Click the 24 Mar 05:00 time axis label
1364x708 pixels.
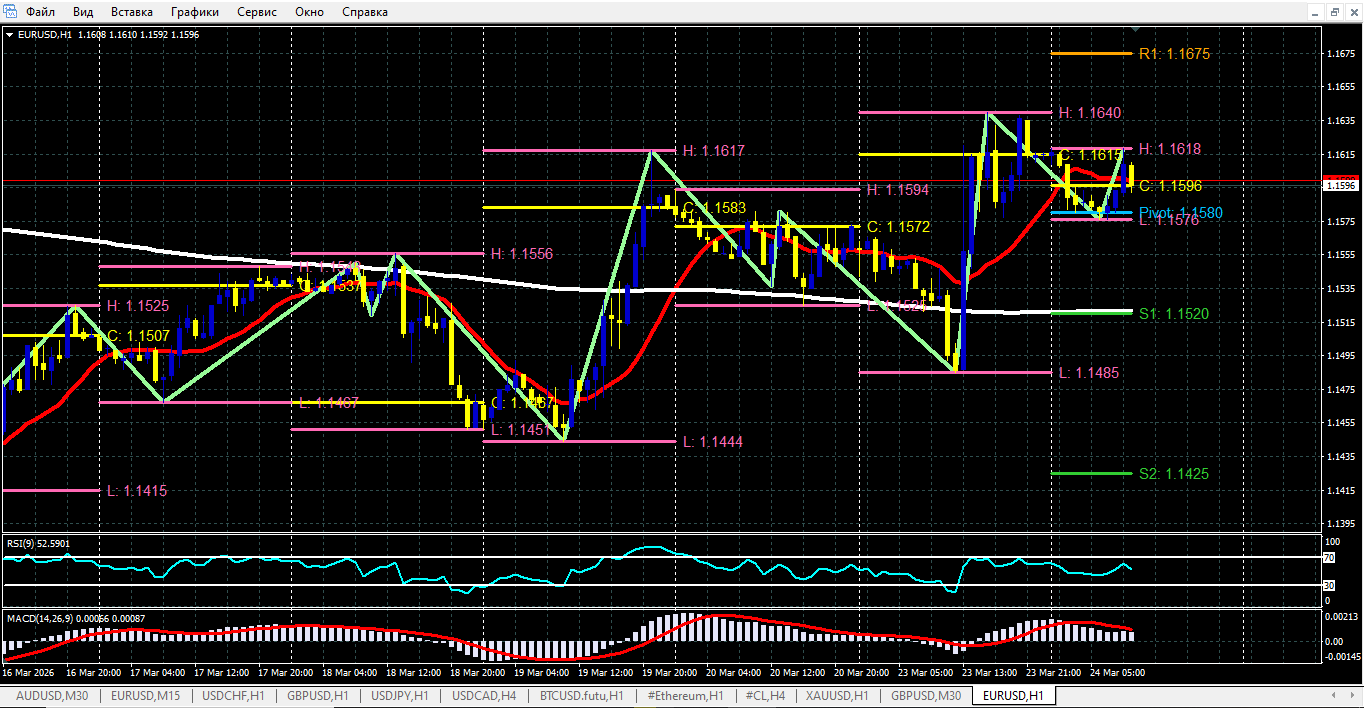1117,673
